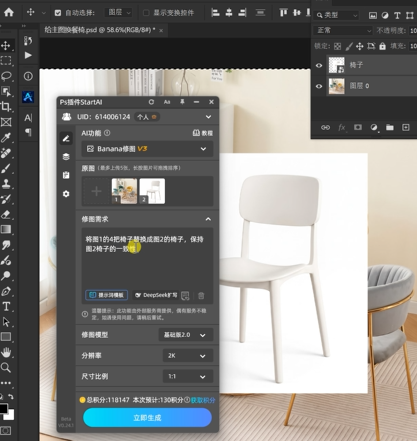The image size is (417, 441).
Task: Select the Pen tool
Action: tap(6, 291)
